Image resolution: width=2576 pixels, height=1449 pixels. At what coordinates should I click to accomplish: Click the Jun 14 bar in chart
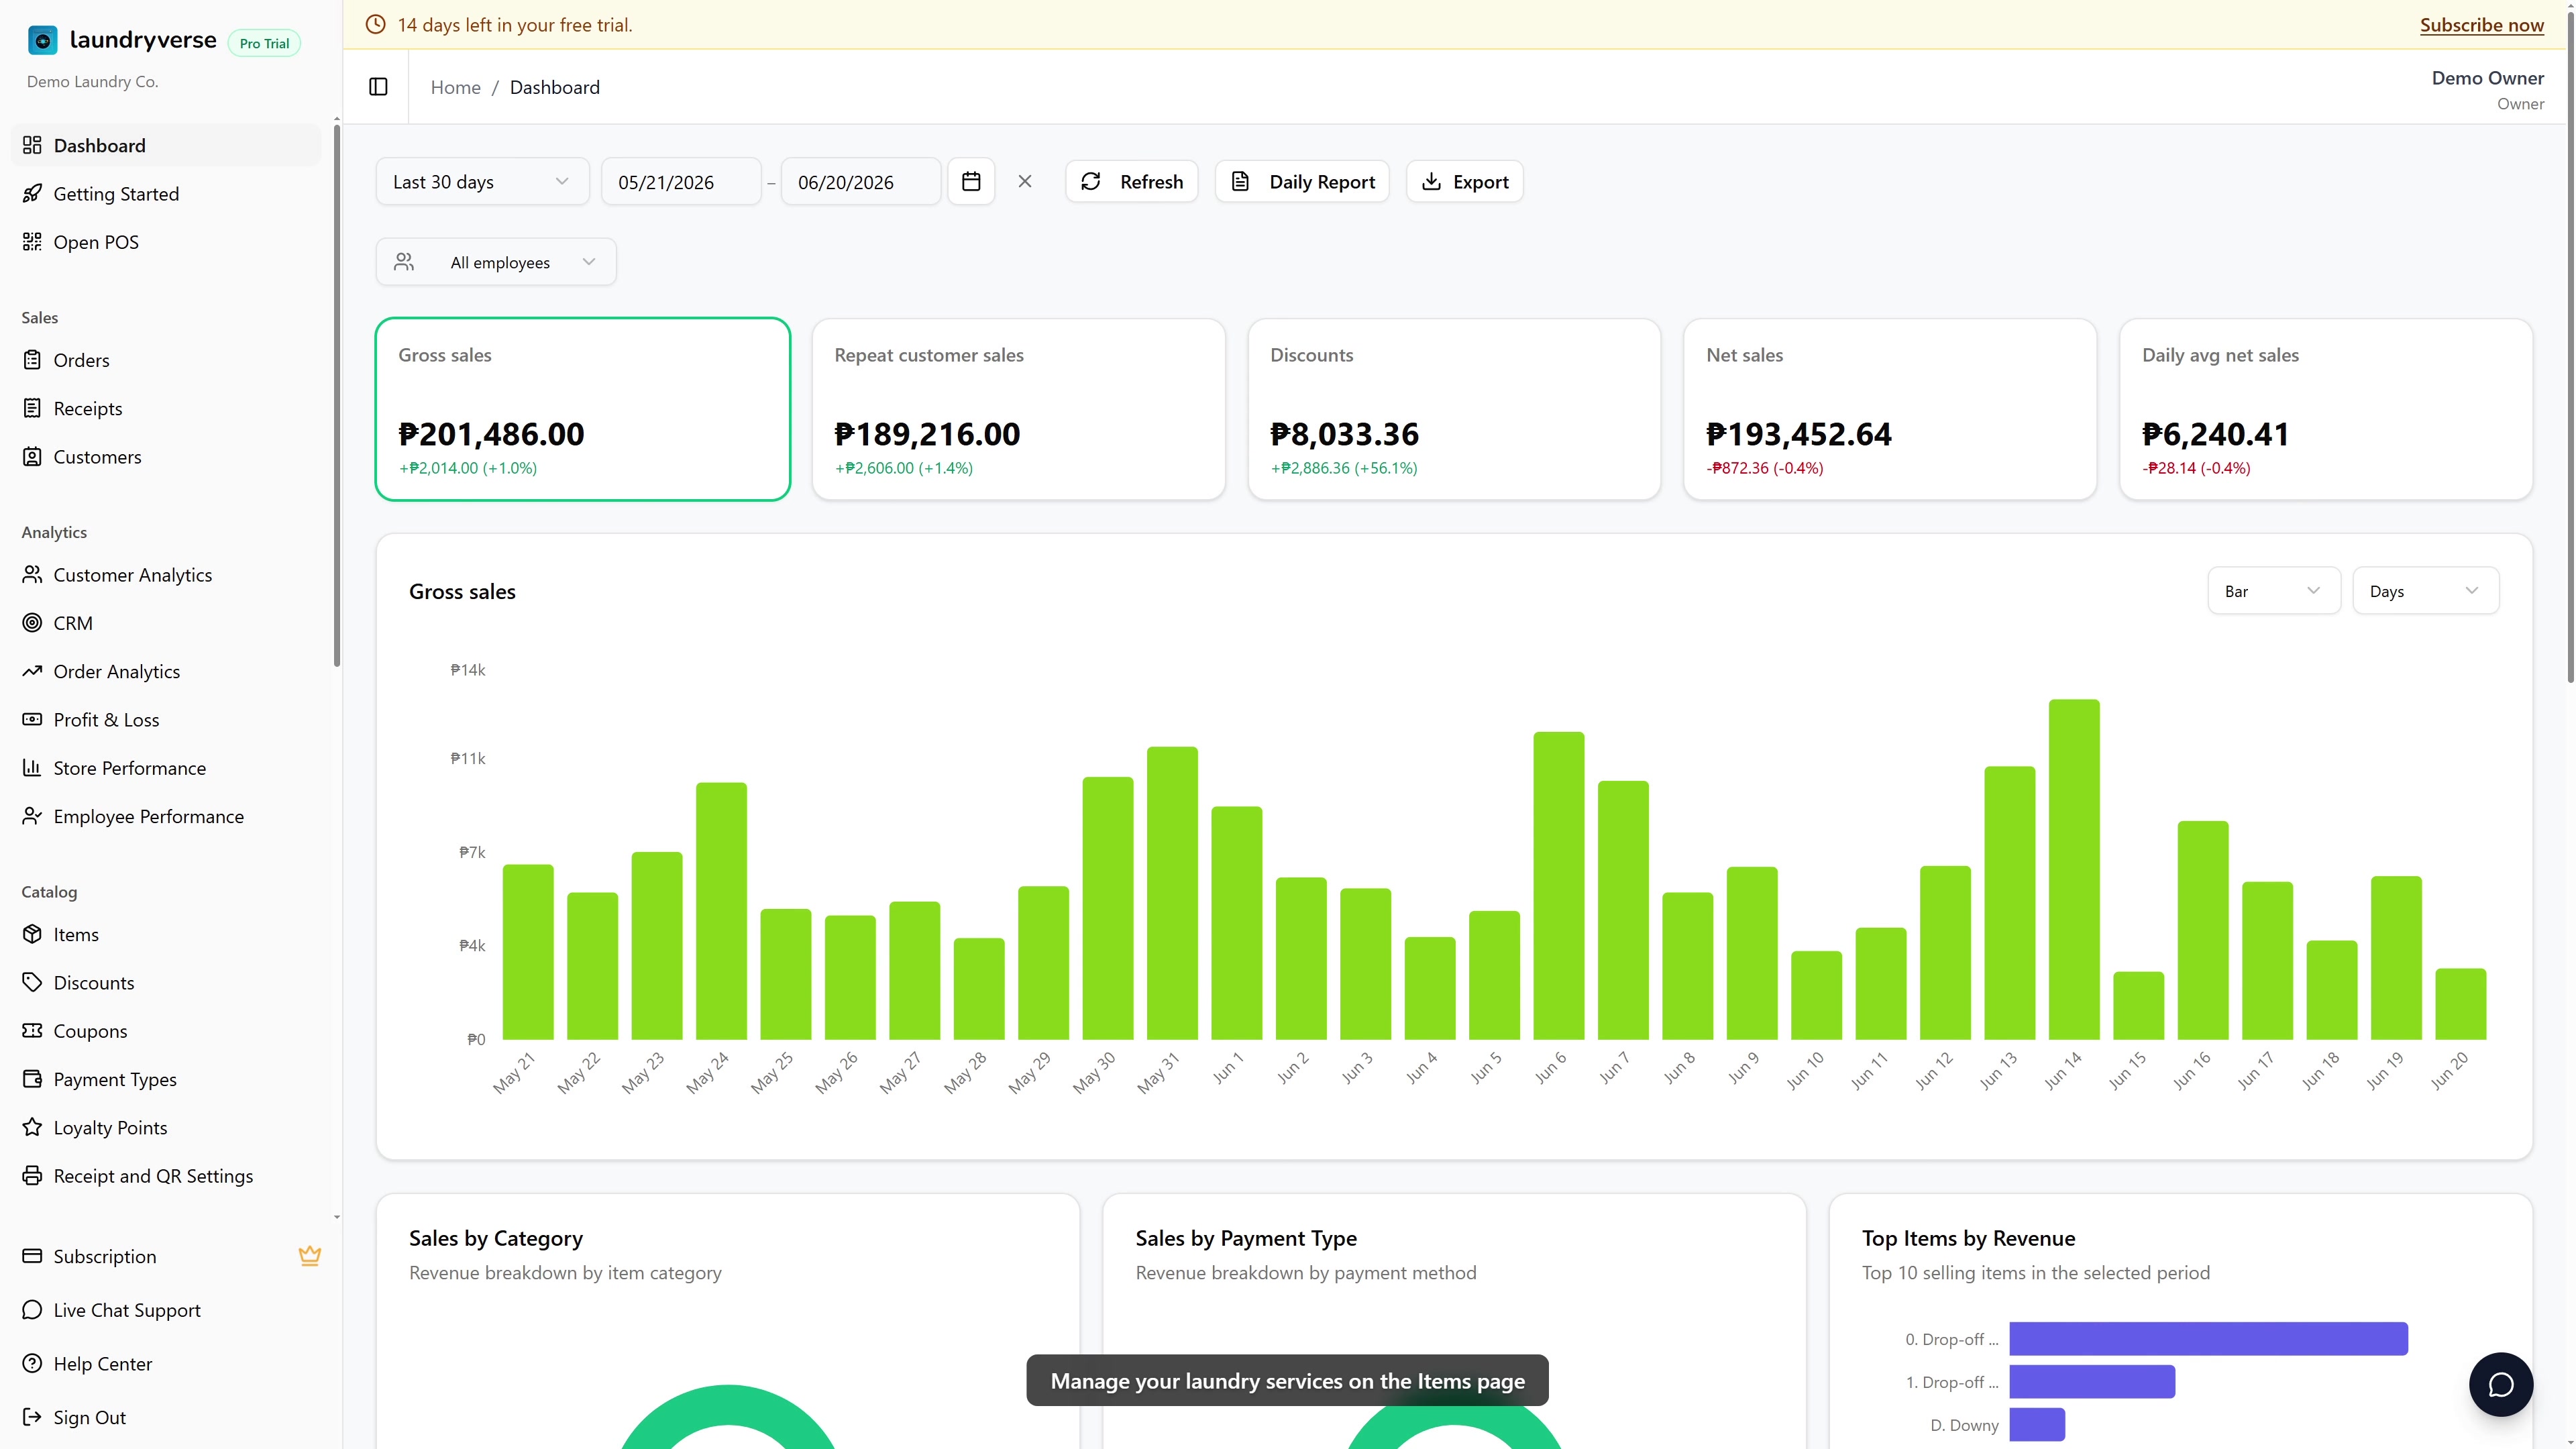click(x=2074, y=869)
